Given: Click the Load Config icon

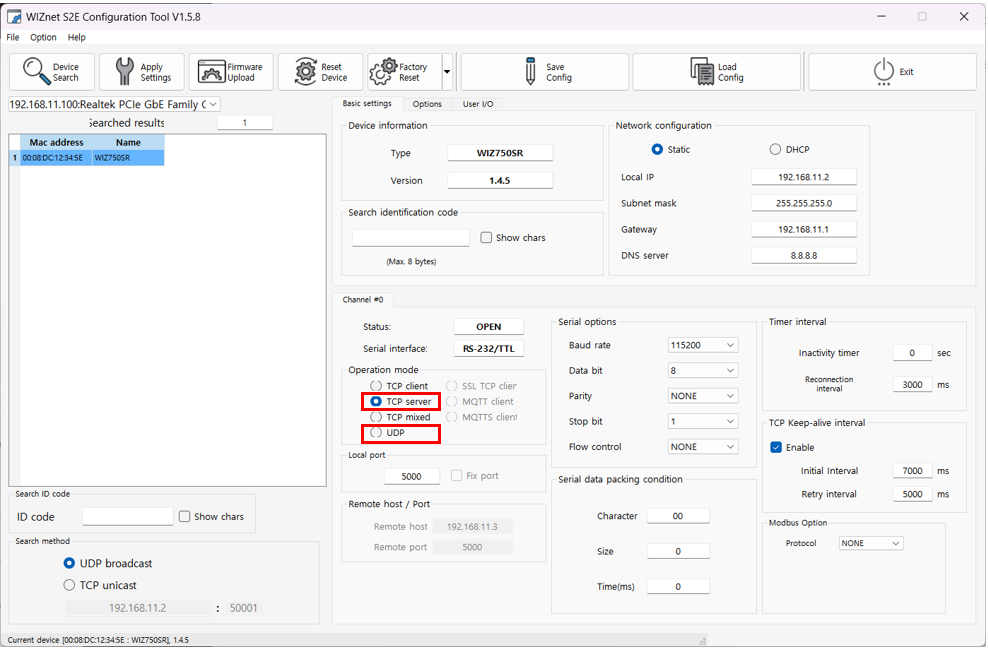Looking at the screenshot, I should [703, 72].
